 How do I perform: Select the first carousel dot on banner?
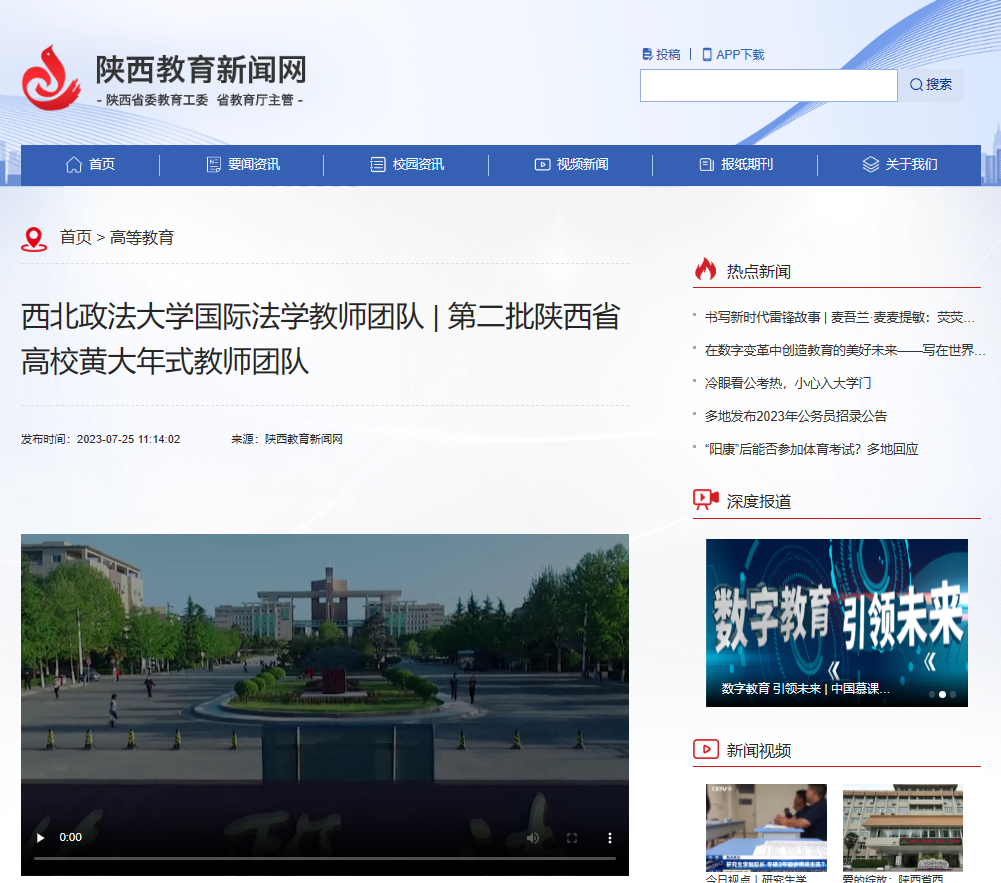point(932,694)
